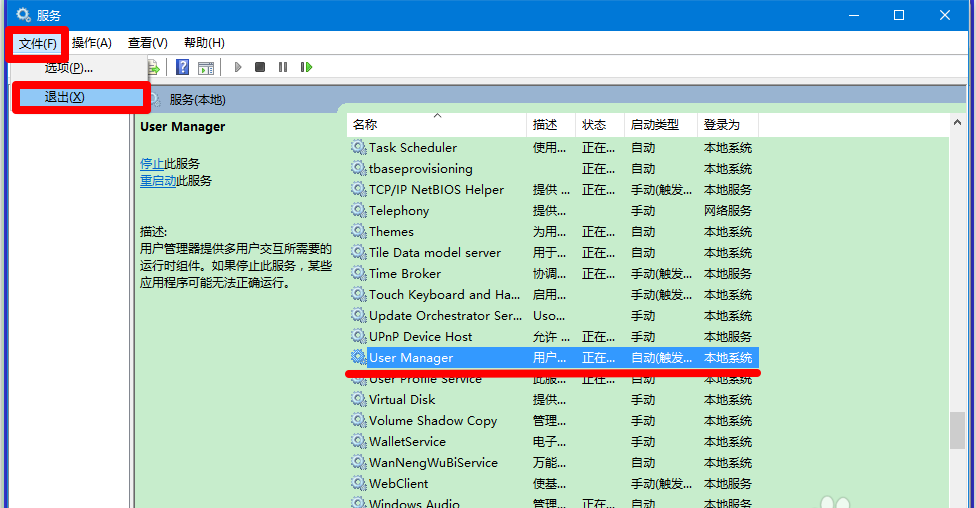
Task: Sort list by the 名称 column header
Action: (436, 125)
